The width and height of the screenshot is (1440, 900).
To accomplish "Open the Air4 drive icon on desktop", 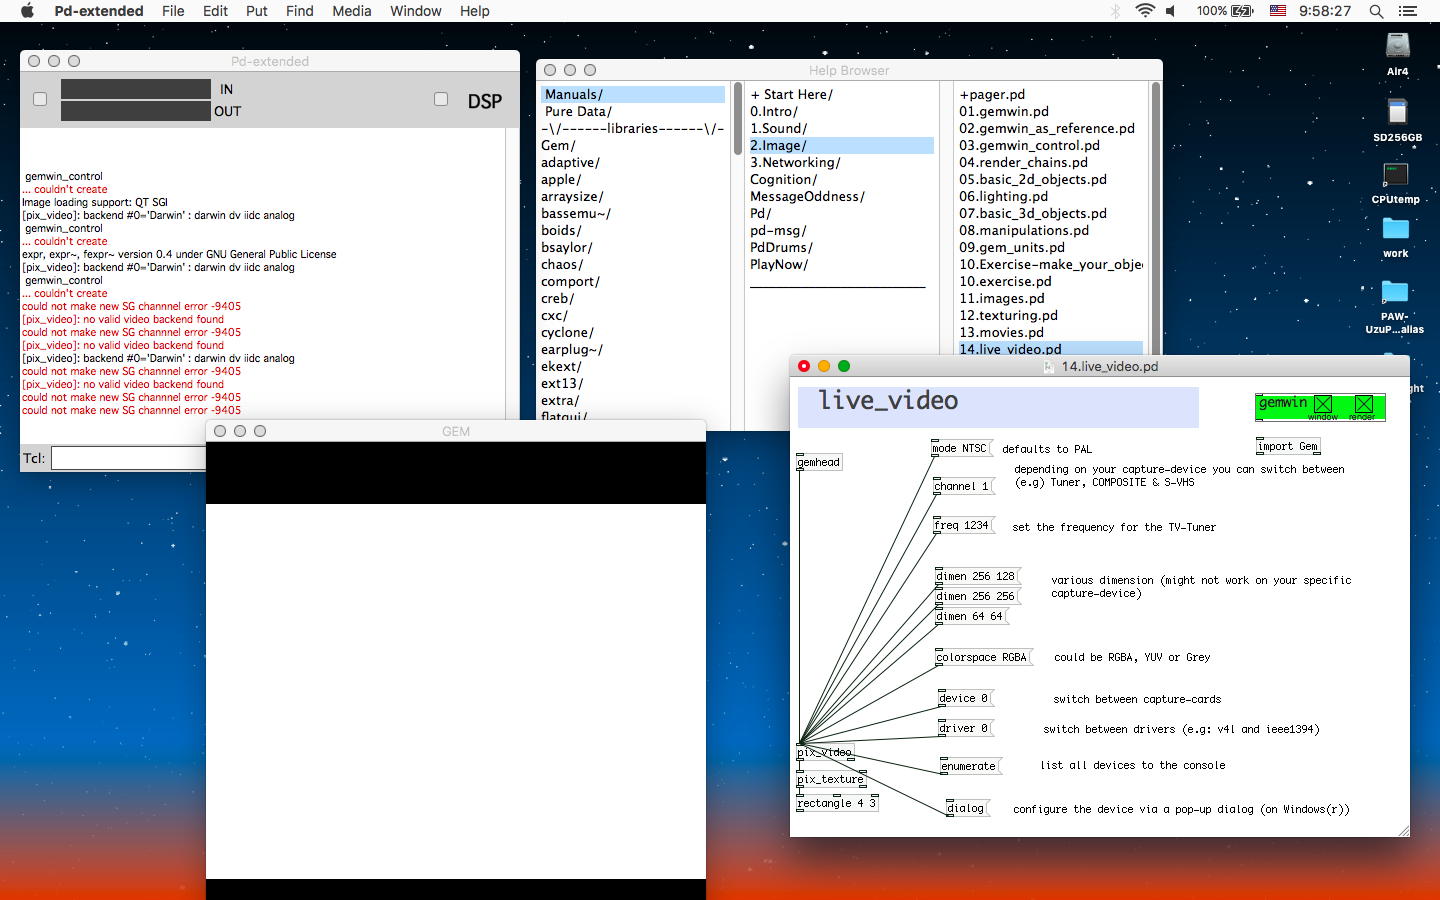I will pyautogui.click(x=1397, y=46).
